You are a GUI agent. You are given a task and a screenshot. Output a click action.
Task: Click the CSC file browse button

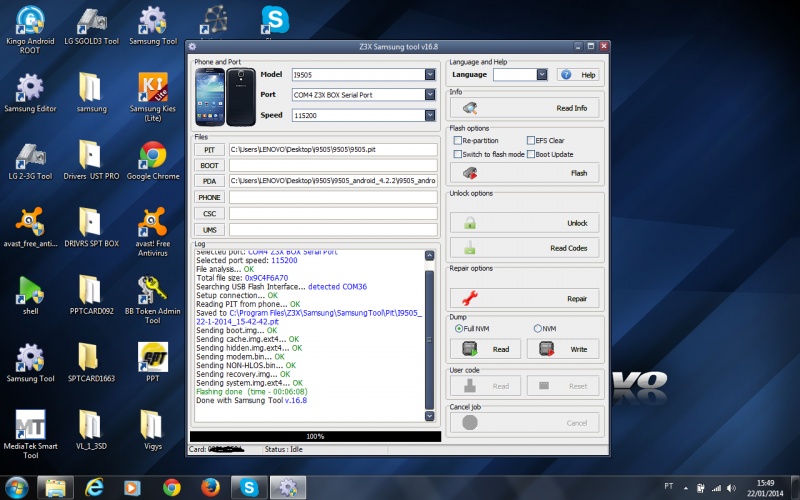(209, 214)
